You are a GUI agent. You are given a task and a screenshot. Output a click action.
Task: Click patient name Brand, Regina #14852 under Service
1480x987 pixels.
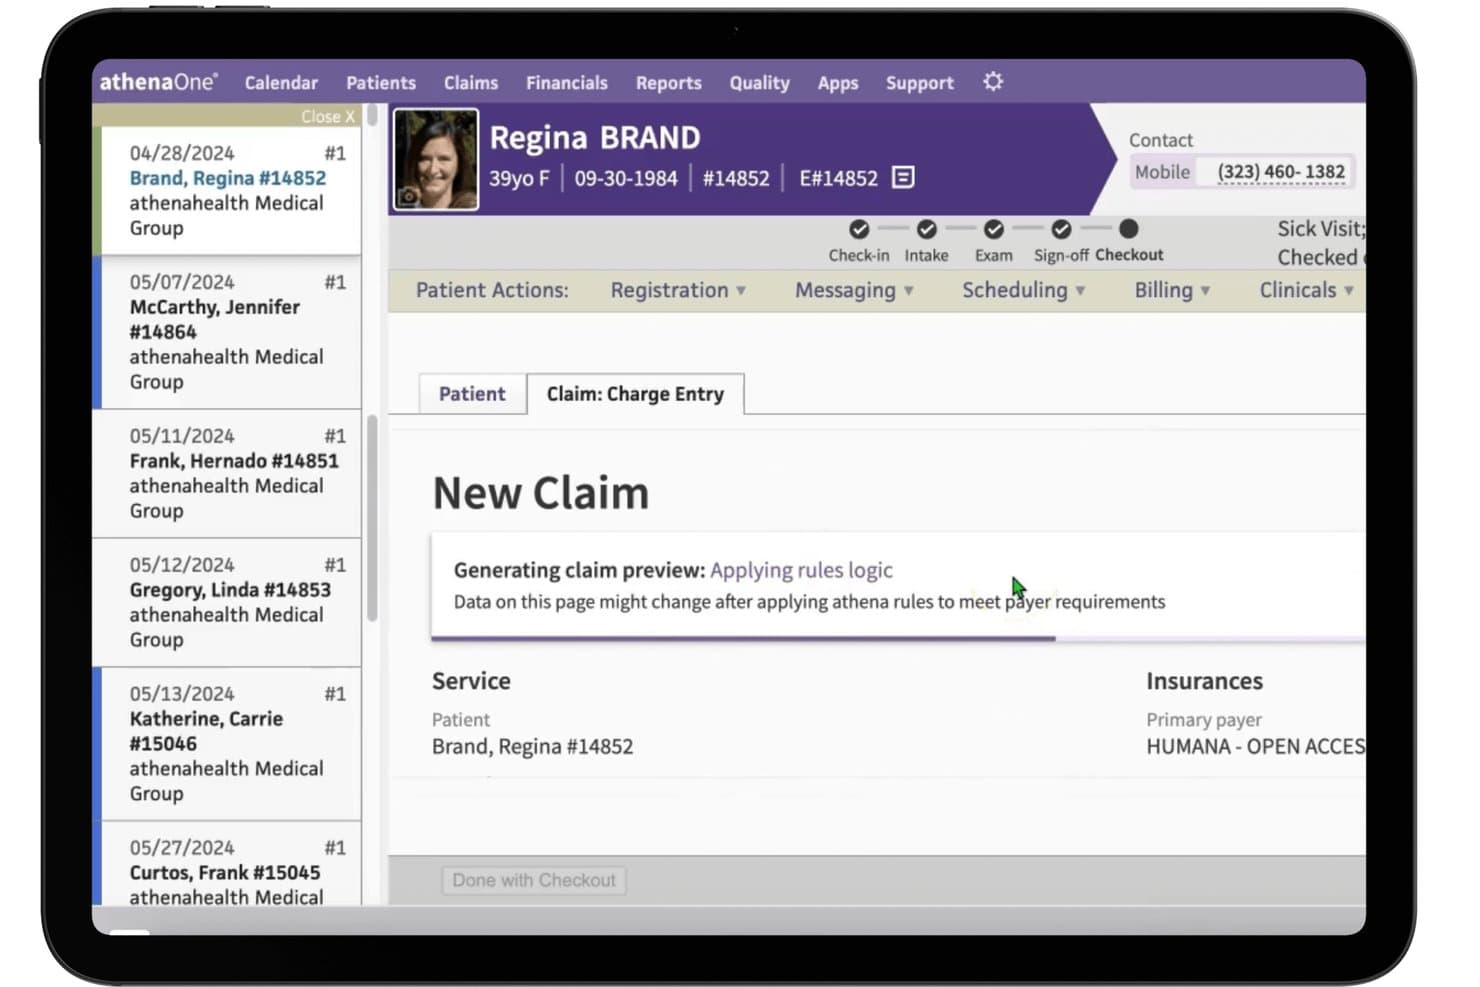click(x=532, y=746)
